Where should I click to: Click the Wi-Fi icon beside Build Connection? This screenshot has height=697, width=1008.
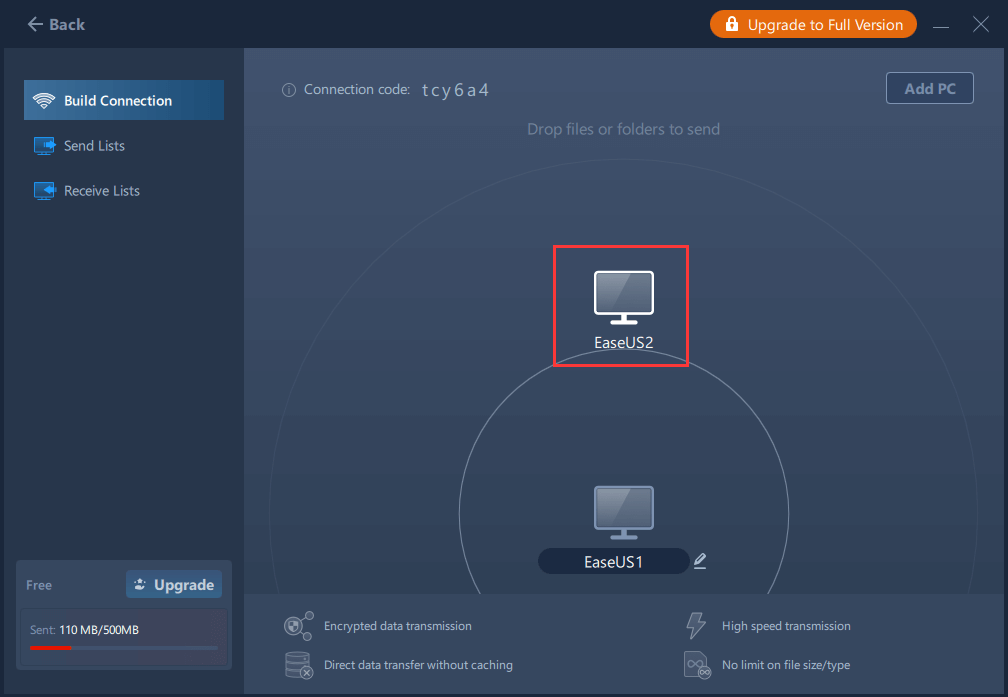point(44,100)
